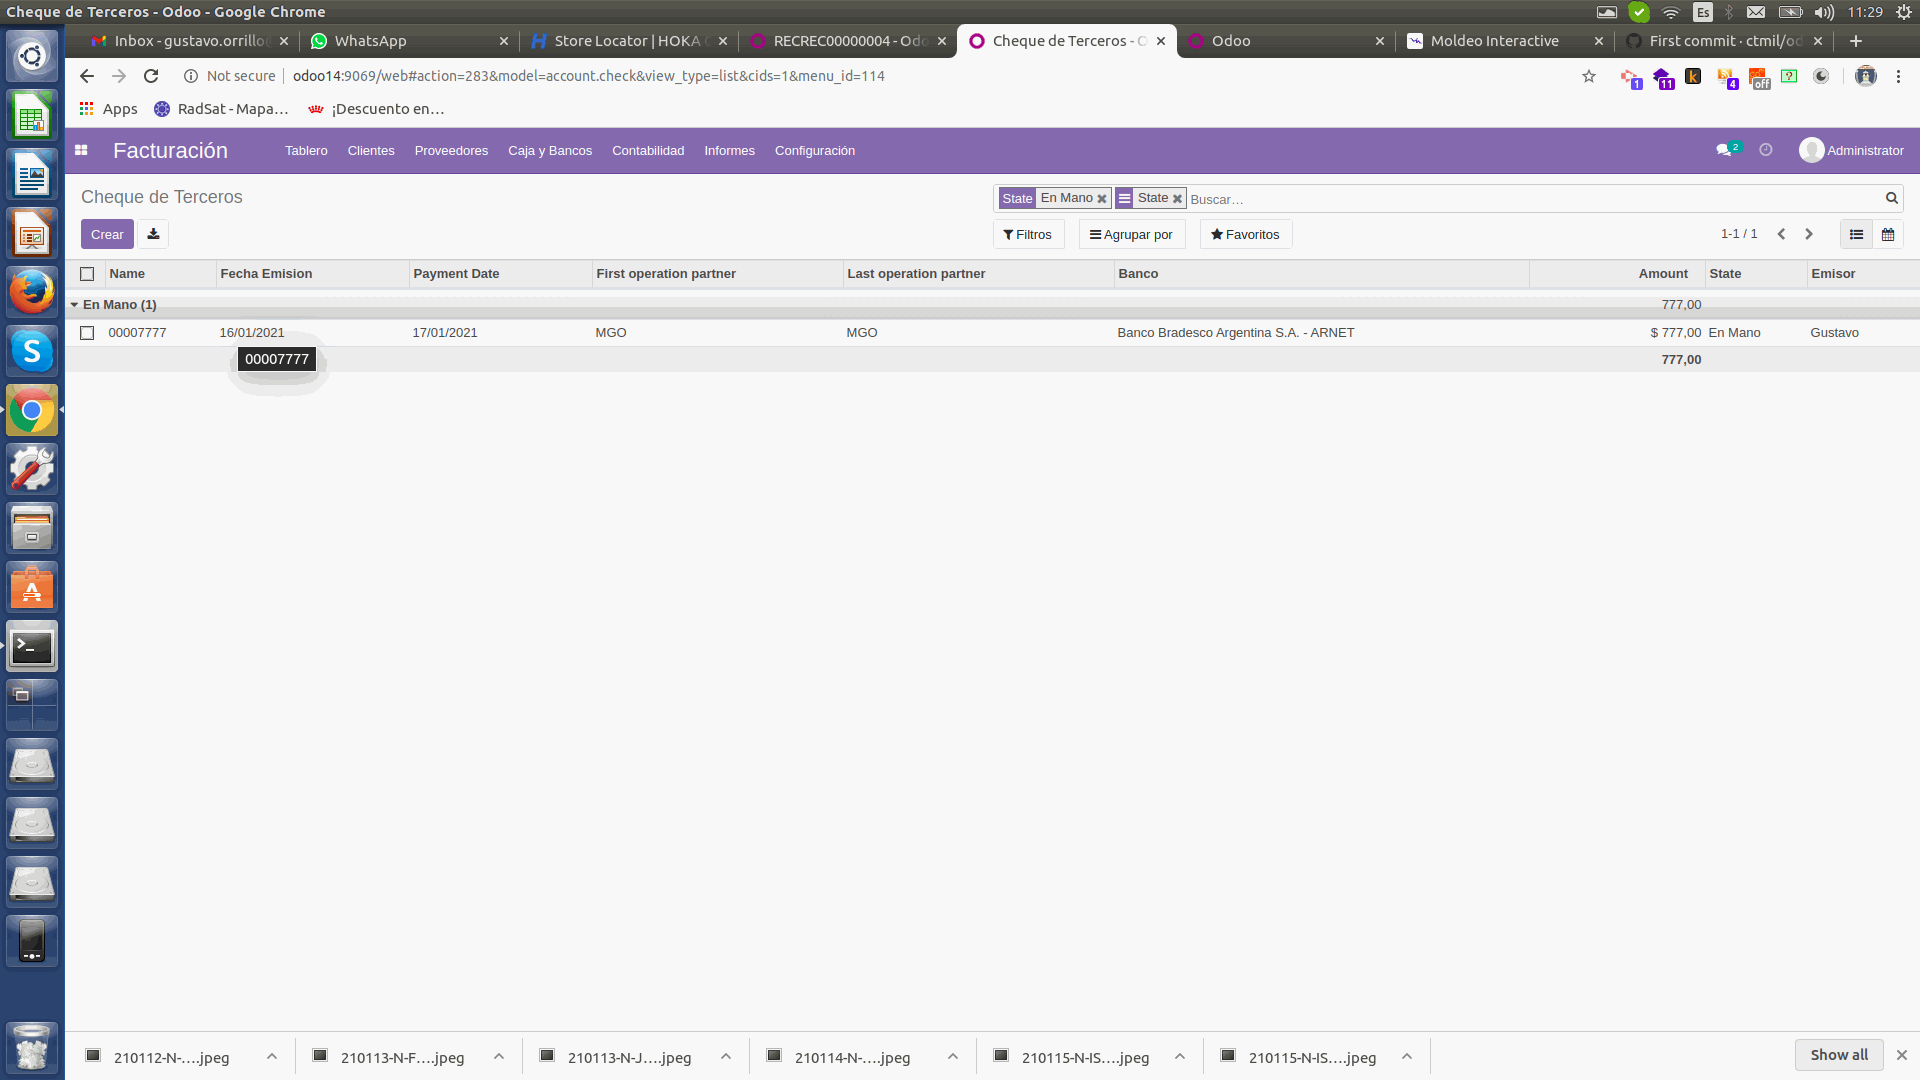The image size is (1920, 1080).
Task: Go back in browser history
Action: tap(87, 76)
